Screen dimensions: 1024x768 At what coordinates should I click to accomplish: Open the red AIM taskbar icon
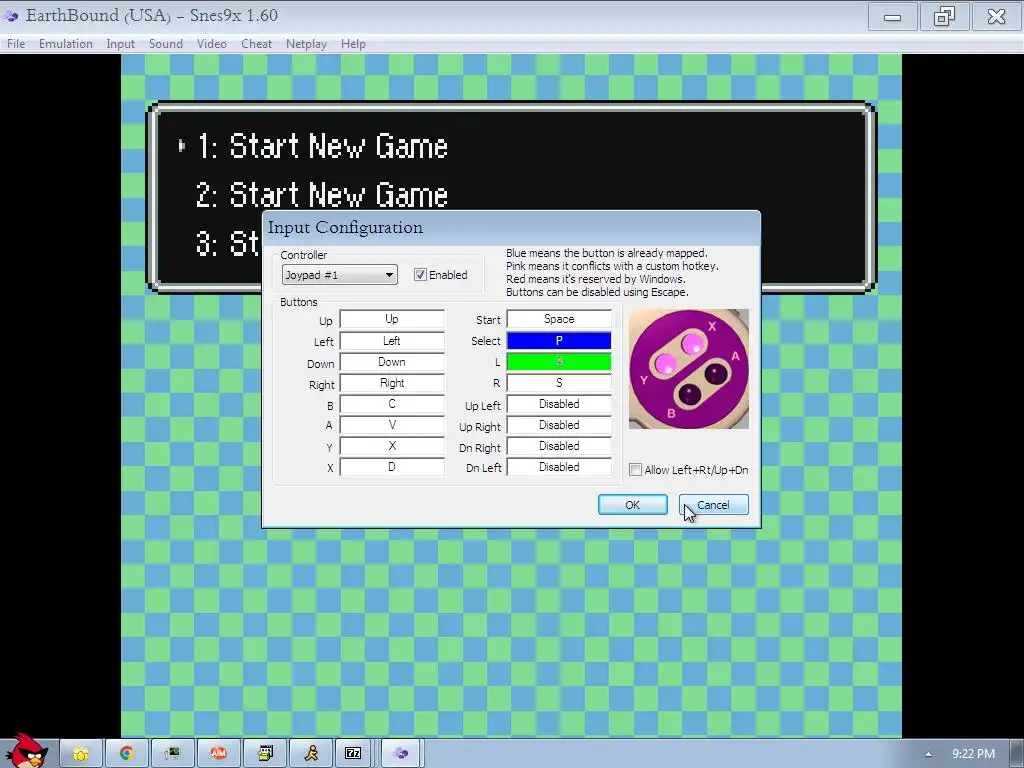click(x=218, y=754)
